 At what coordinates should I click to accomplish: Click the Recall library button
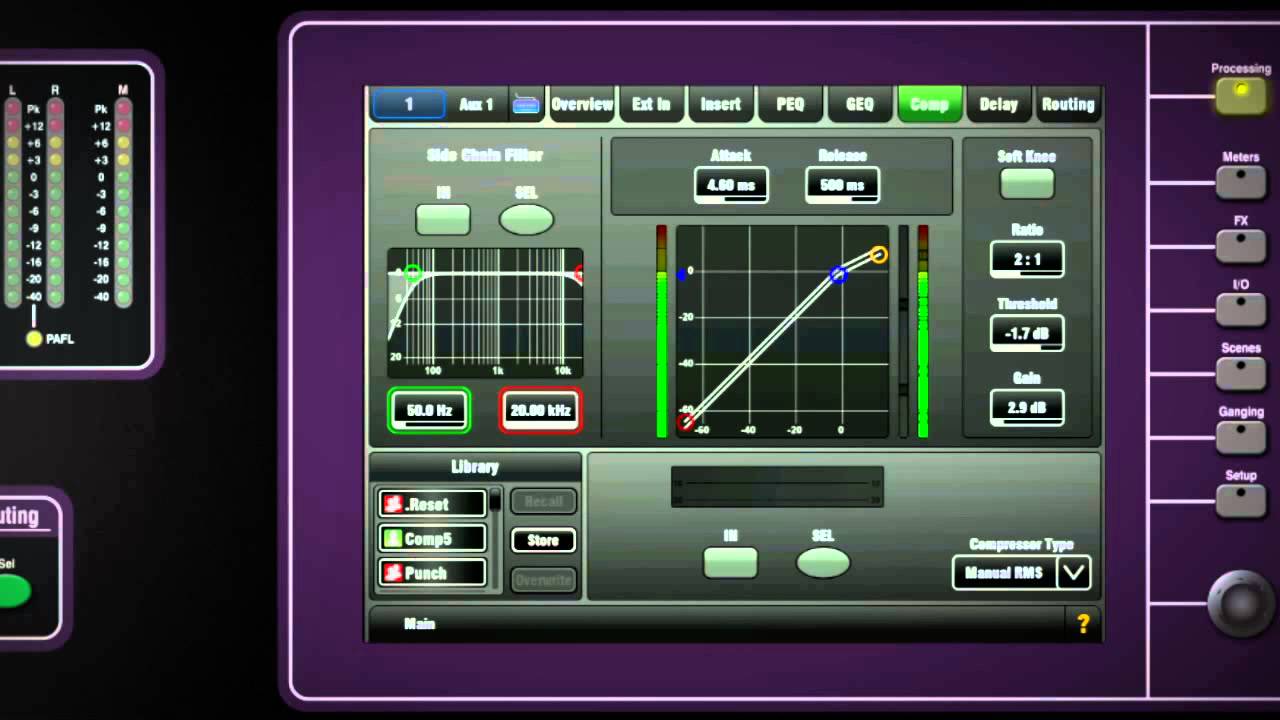pyautogui.click(x=543, y=501)
